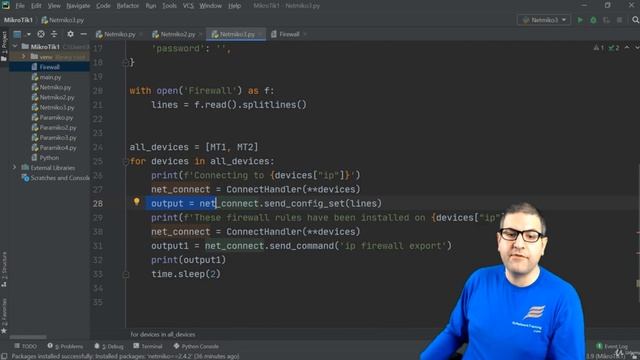The height and width of the screenshot is (360, 640).
Task: Select main.py in project tree
Action: point(50,77)
